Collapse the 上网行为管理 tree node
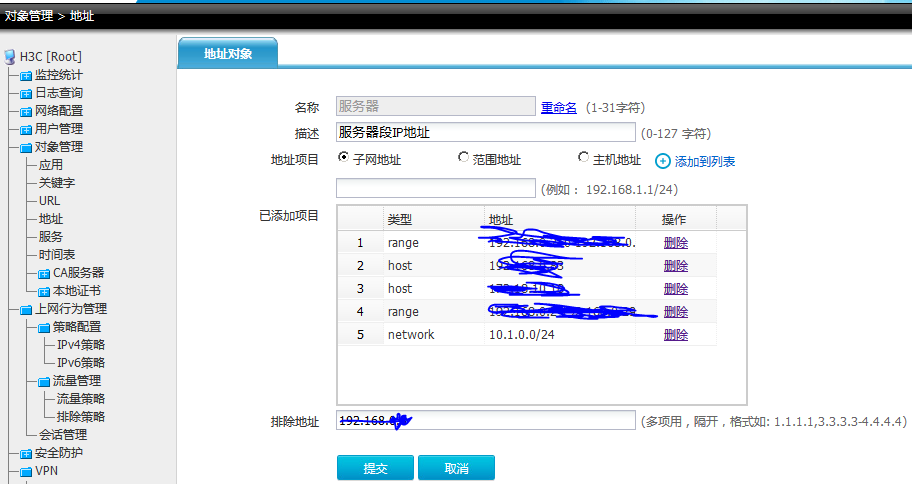912x484 pixels. (71, 309)
